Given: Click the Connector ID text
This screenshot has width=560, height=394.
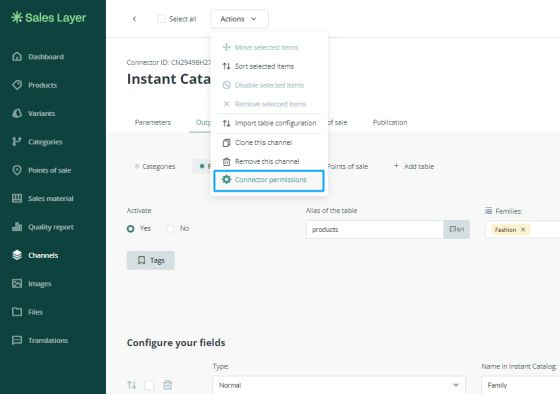Looking at the screenshot, I should point(169,63).
